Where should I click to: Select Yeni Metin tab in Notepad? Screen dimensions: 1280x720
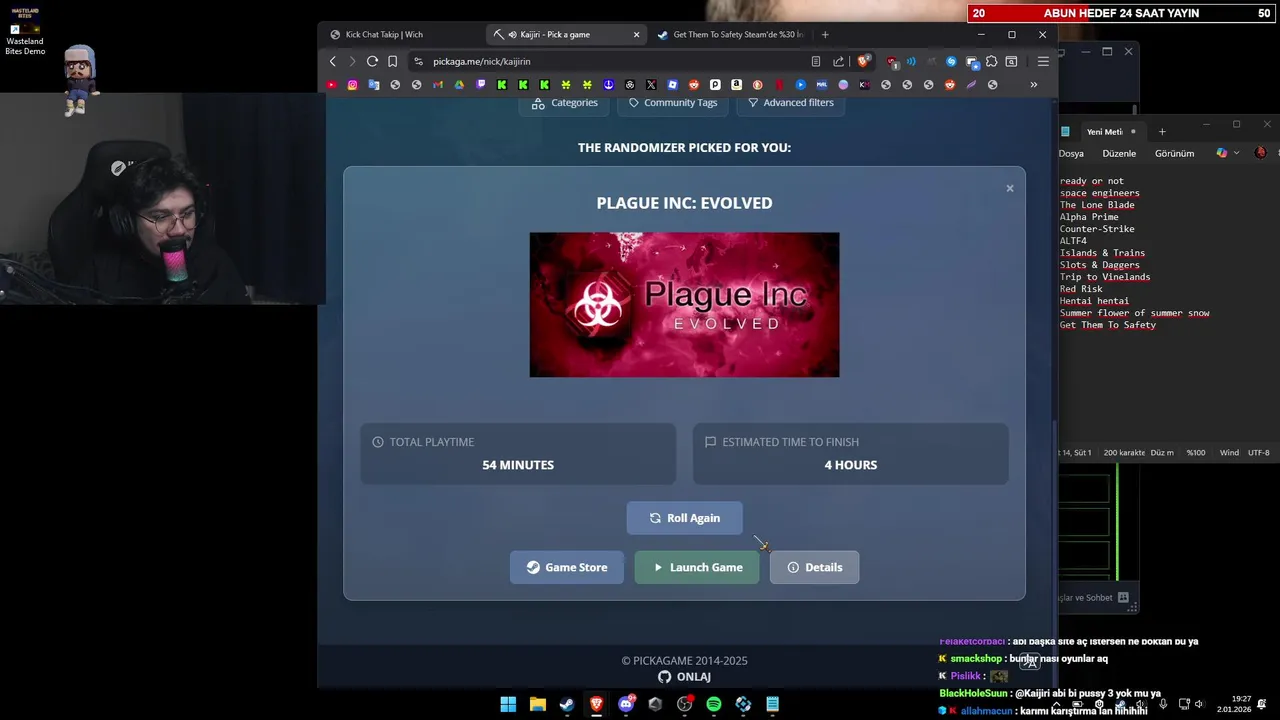click(x=1104, y=132)
